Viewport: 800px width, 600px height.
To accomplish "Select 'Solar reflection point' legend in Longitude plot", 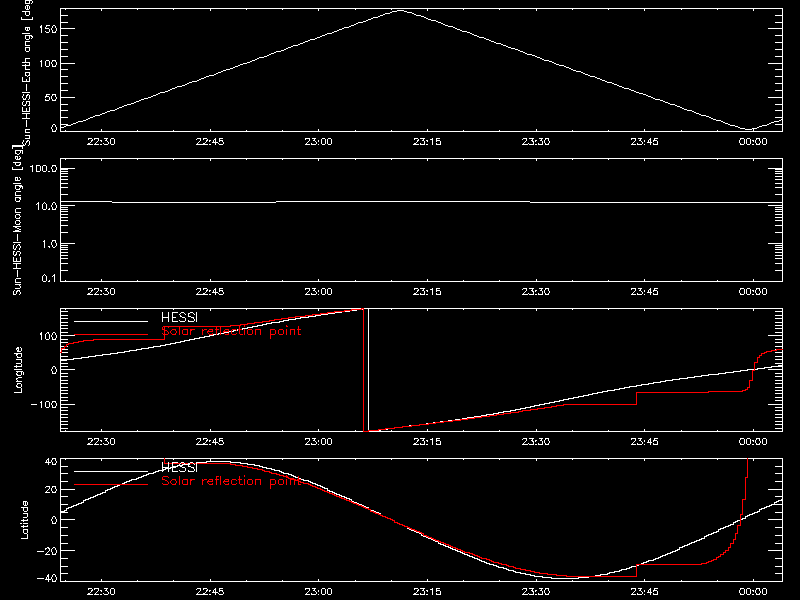I will [x=231, y=331].
